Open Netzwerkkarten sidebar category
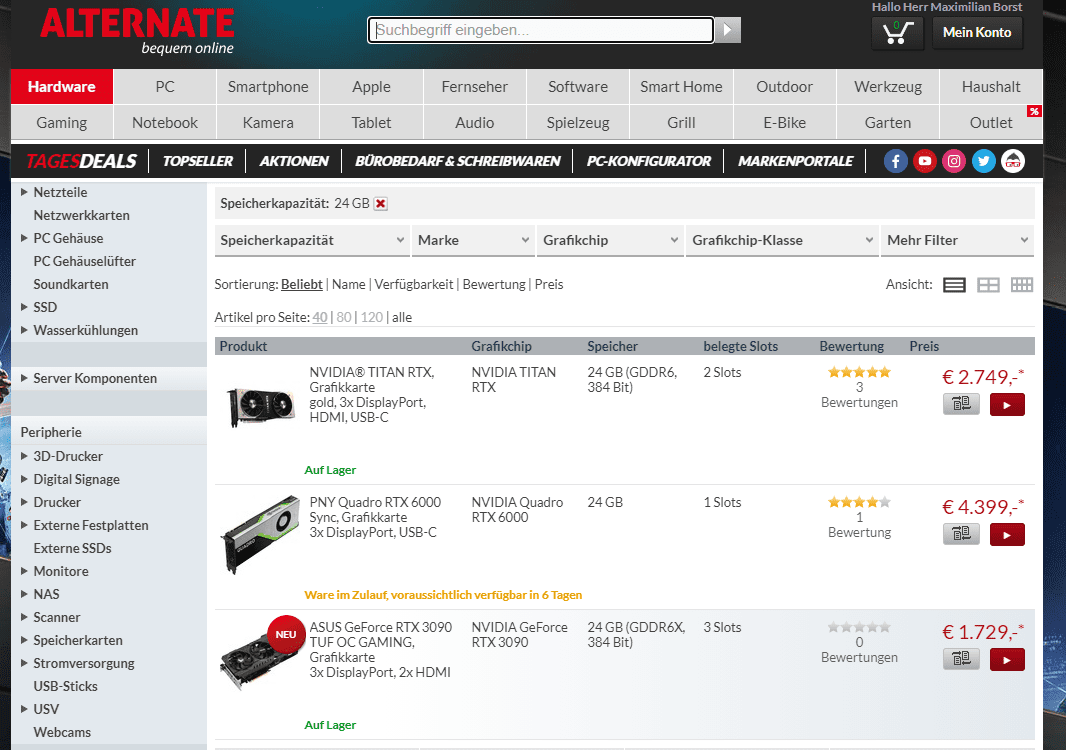The image size is (1066, 750). tap(82, 216)
